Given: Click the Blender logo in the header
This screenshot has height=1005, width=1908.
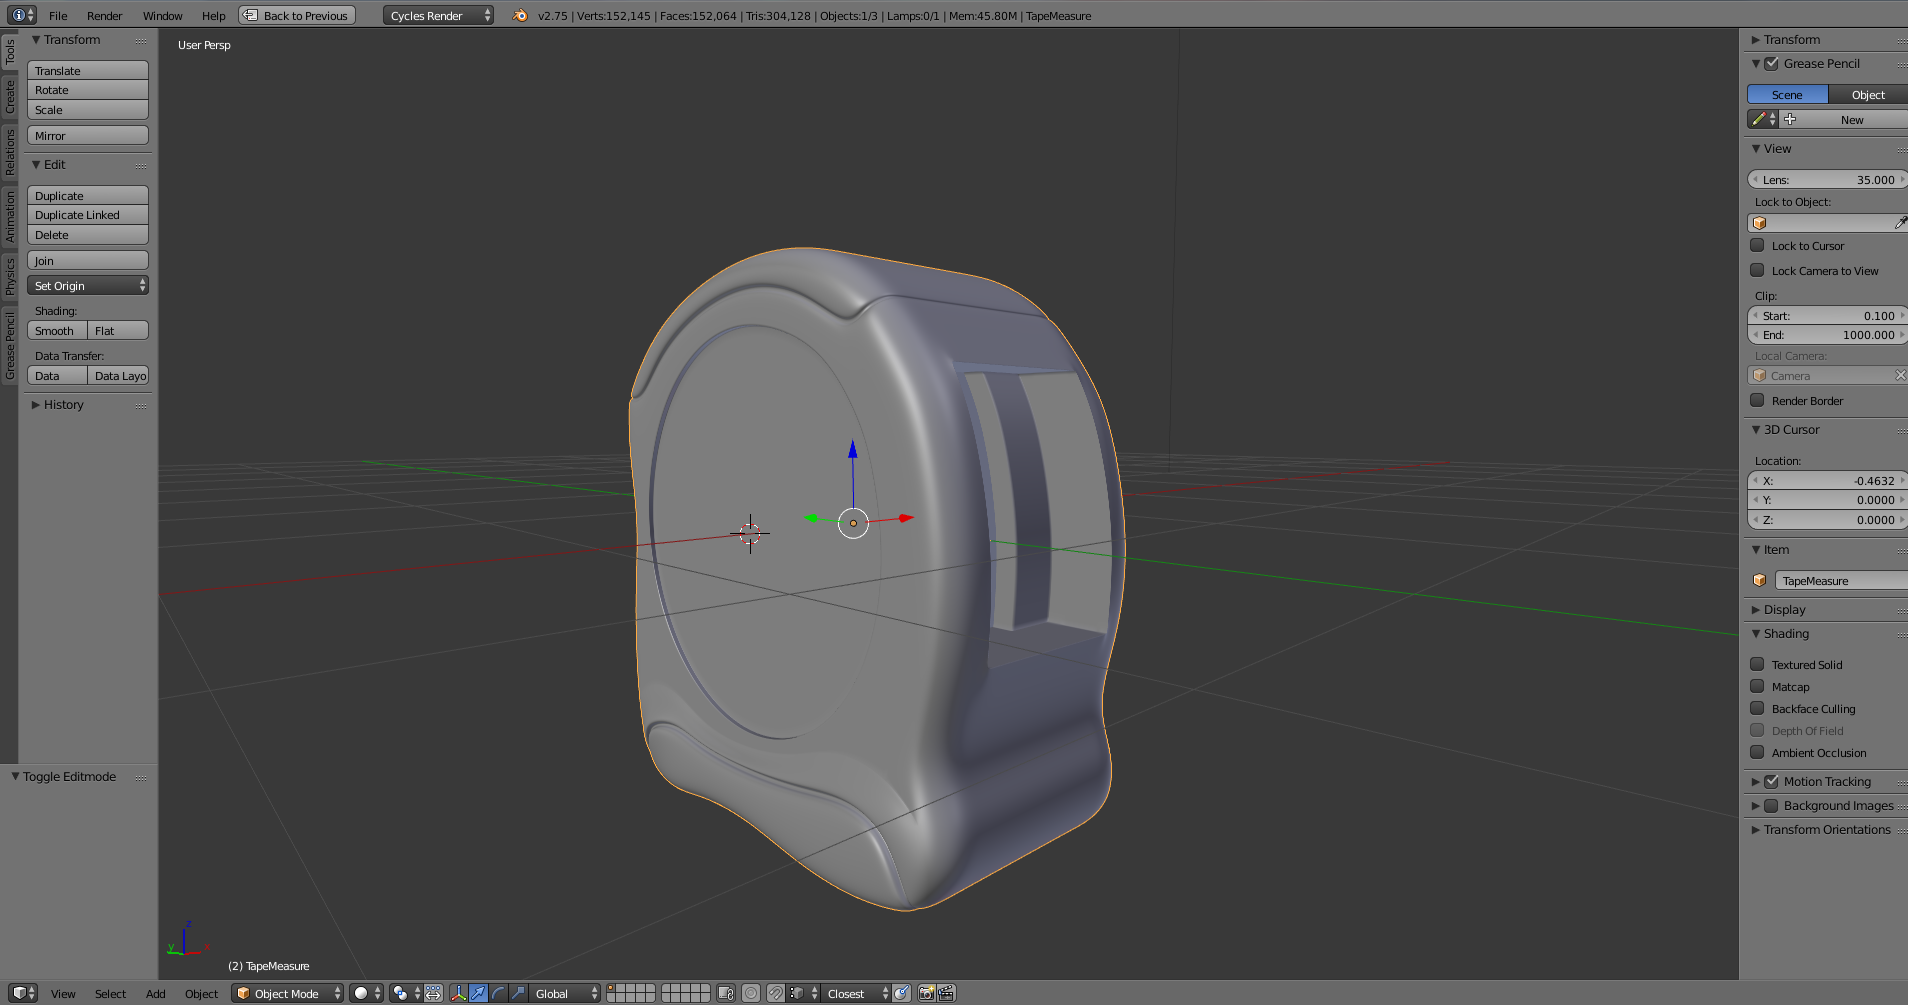Looking at the screenshot, I should 520,15.
